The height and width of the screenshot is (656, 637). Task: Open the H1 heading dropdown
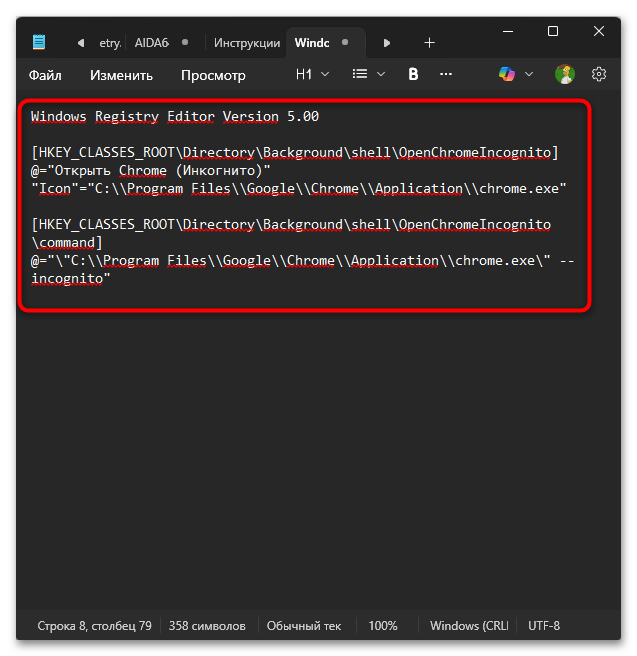tap(312, 74)
